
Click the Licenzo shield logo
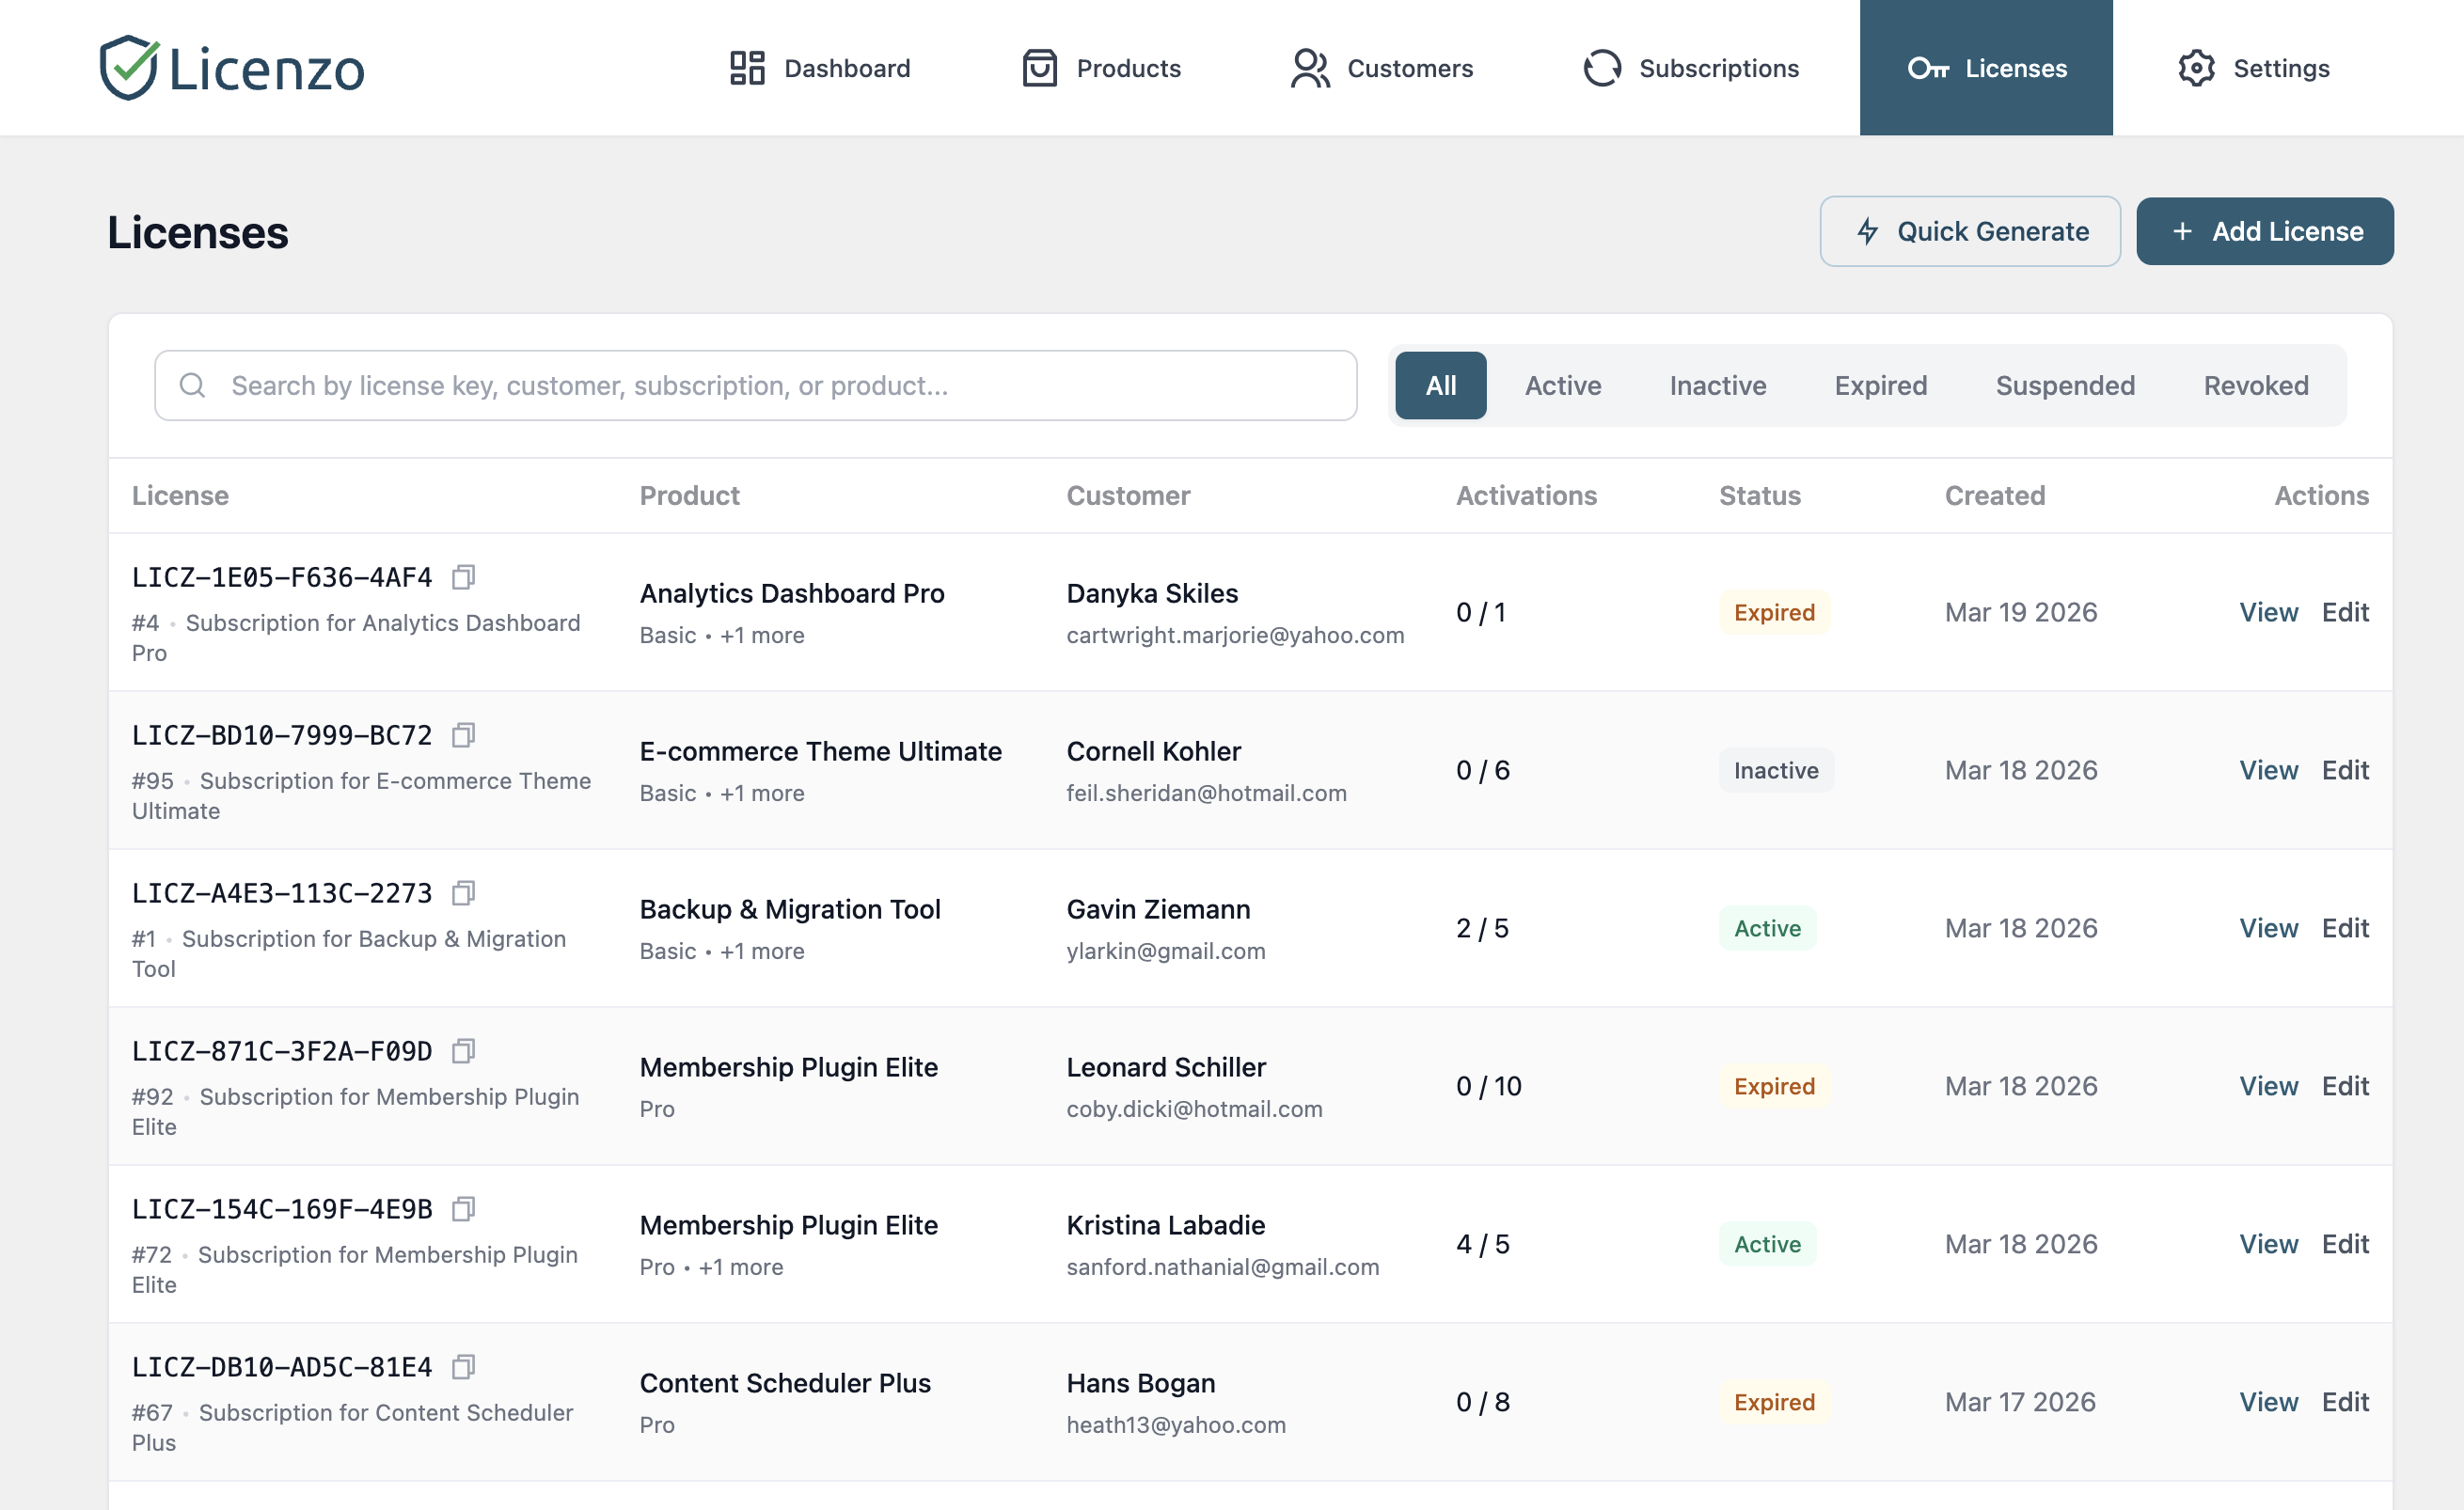(130, 66)
